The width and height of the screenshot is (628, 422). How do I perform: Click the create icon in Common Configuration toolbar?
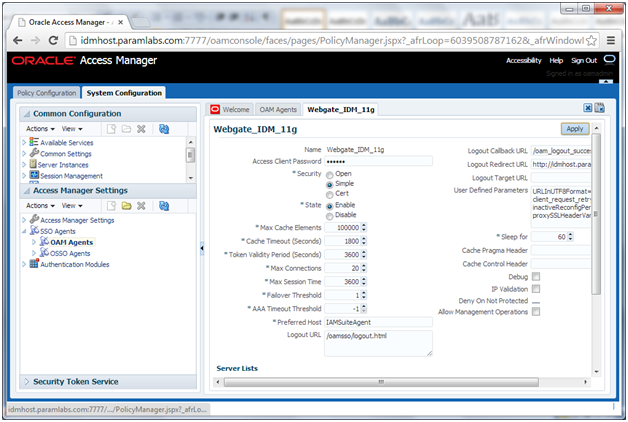click(x=111, y=129)
